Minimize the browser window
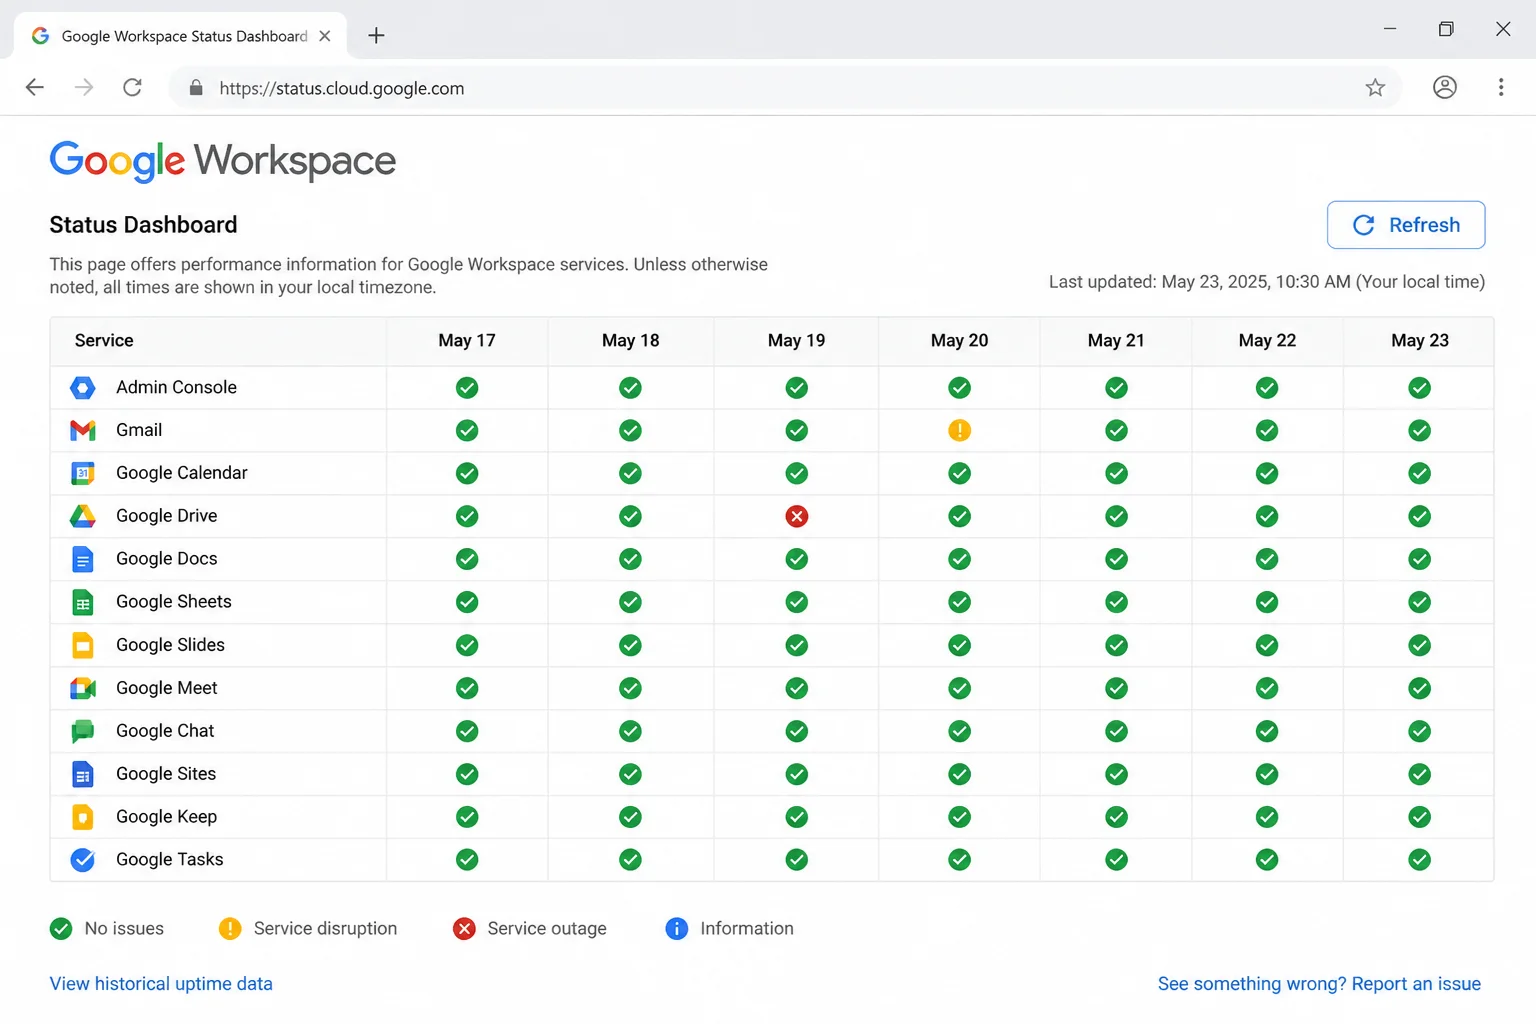The width and height of the screenshot is (1536, 1024). [1390, 29]
